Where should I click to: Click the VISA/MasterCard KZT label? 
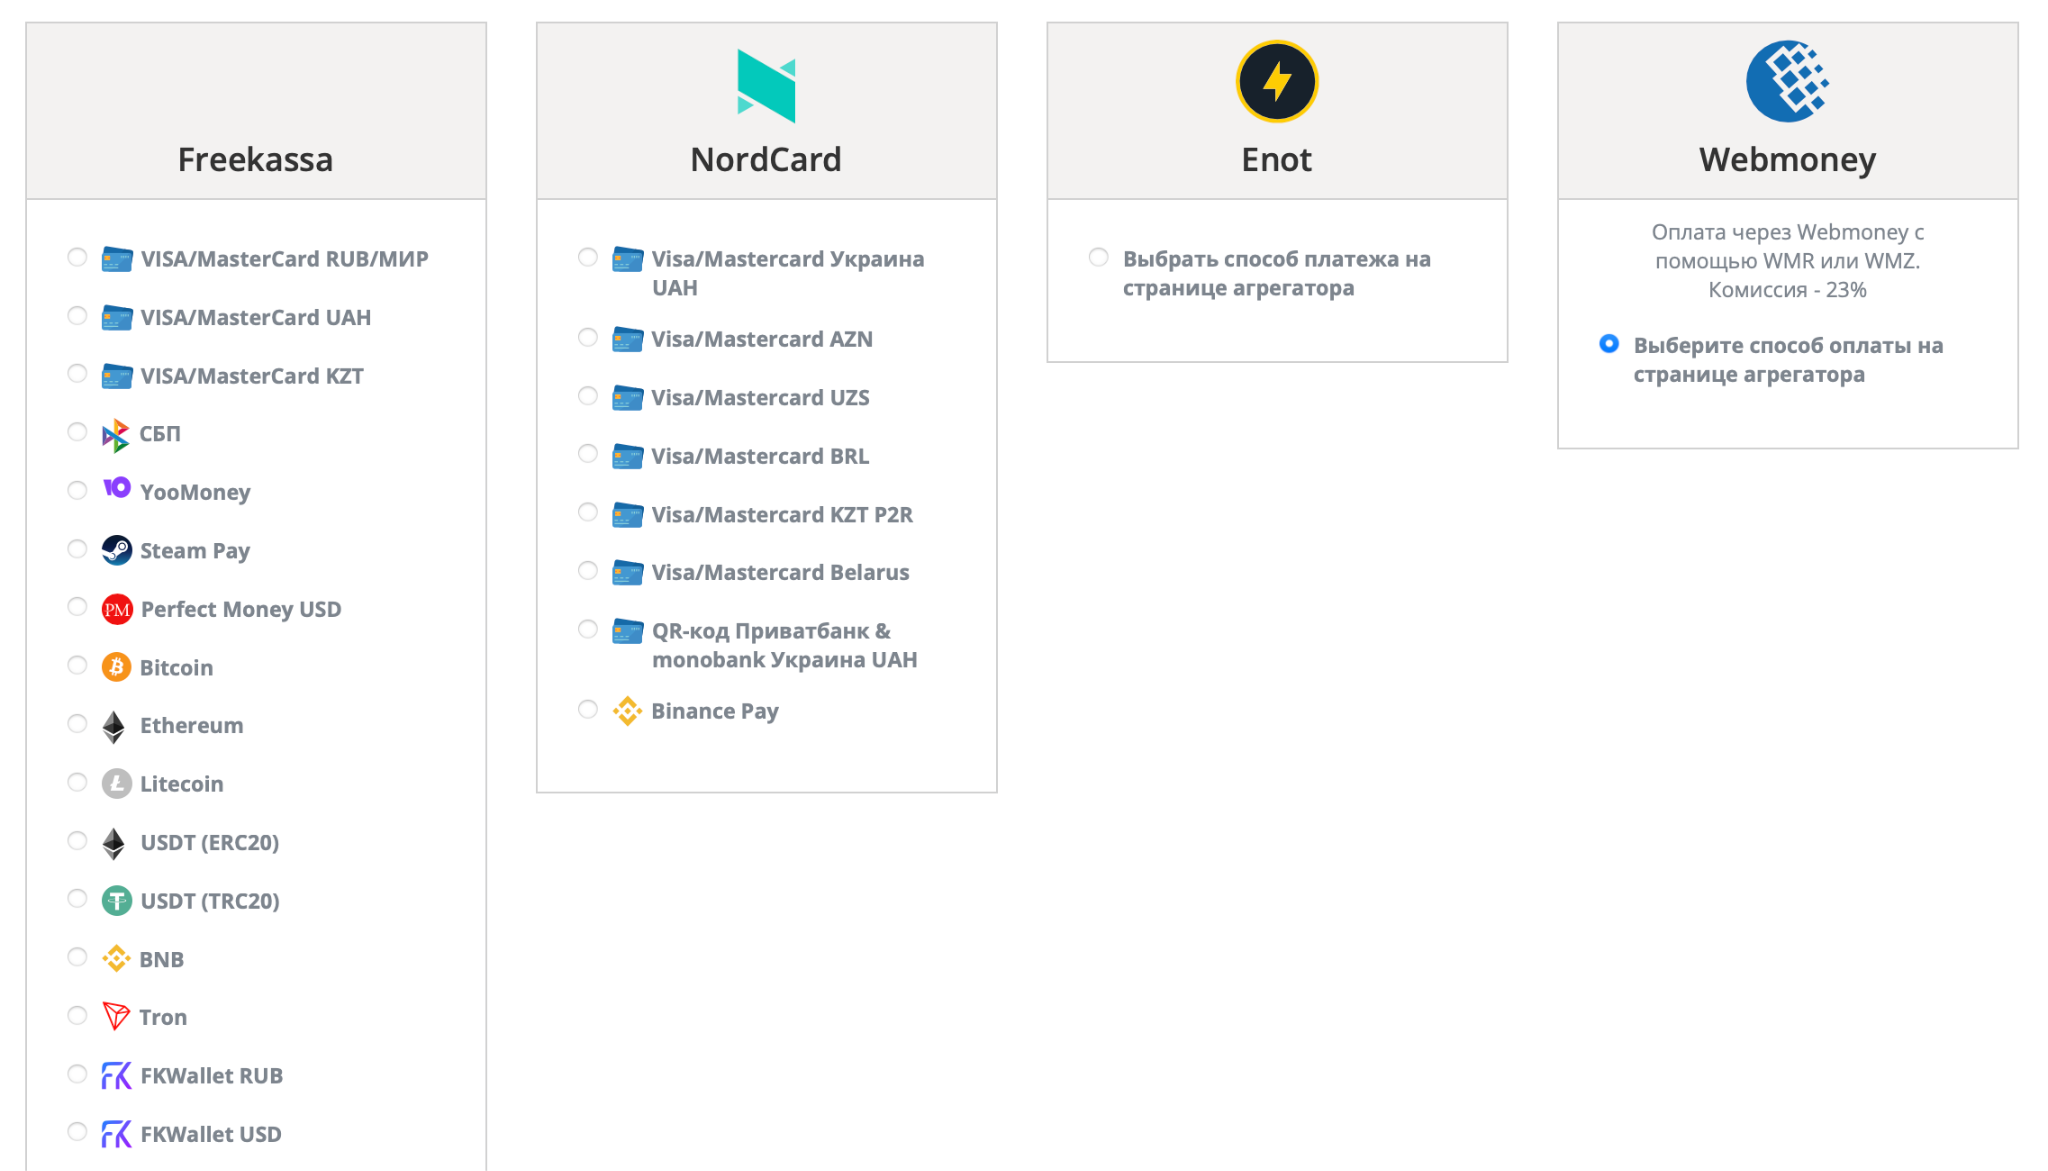click(252, 377)
